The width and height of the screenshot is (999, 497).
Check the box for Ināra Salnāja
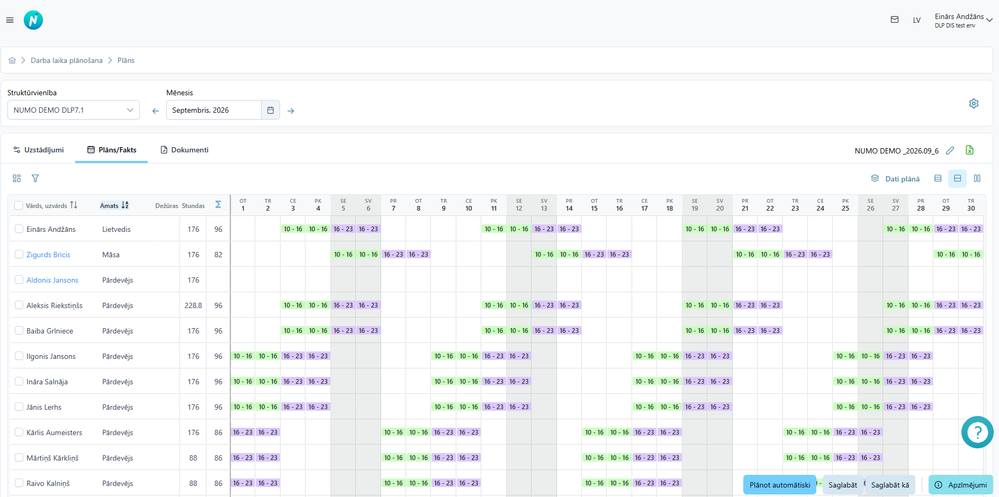point(18,382)
